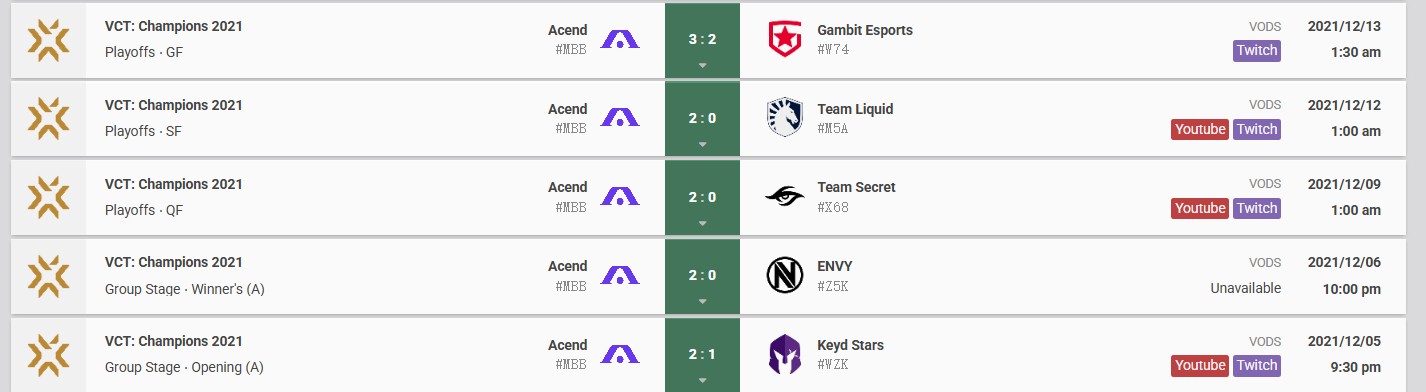Open the Gambit Esports team name link
The image size is (1426, 392).
click(865, 30)
